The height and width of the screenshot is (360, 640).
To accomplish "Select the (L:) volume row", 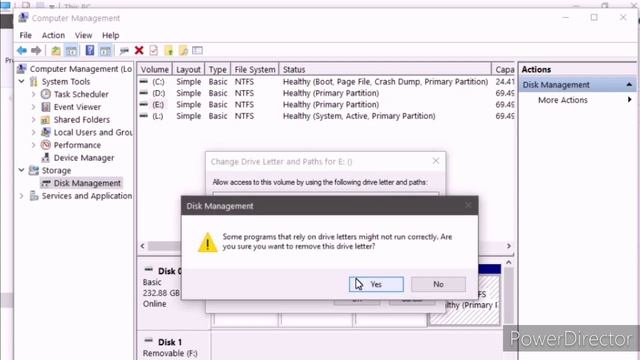I will (x=326, y=116).
